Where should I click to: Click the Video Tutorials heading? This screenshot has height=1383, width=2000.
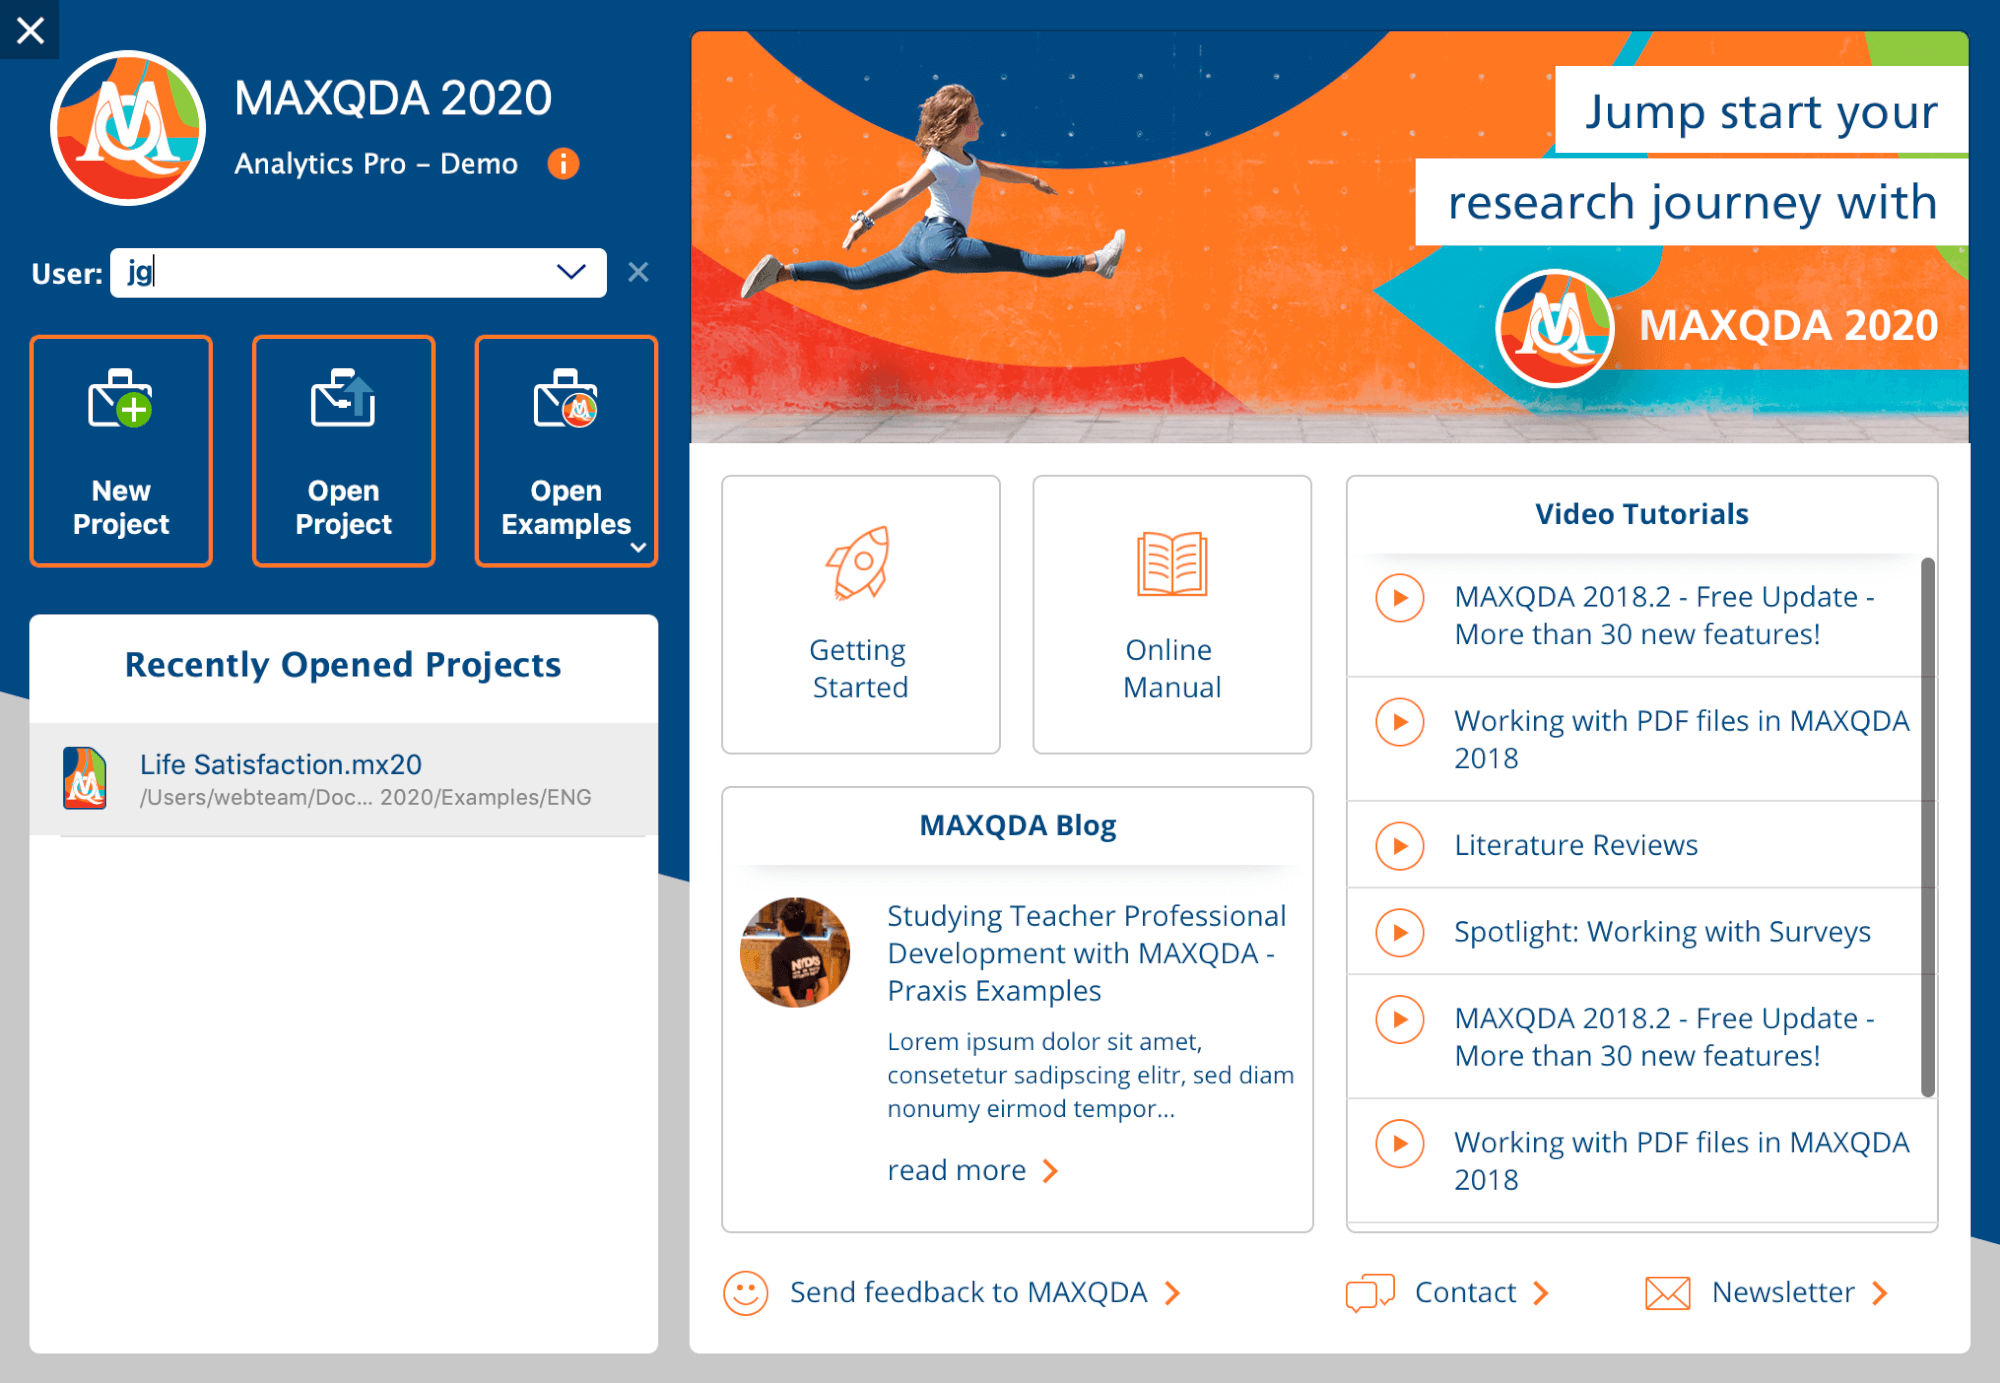(x=1642, y=514)
